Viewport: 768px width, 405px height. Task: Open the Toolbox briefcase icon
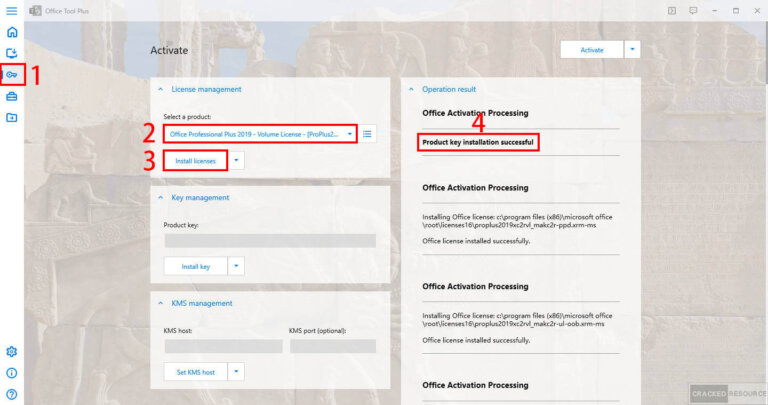pos(11,96)
